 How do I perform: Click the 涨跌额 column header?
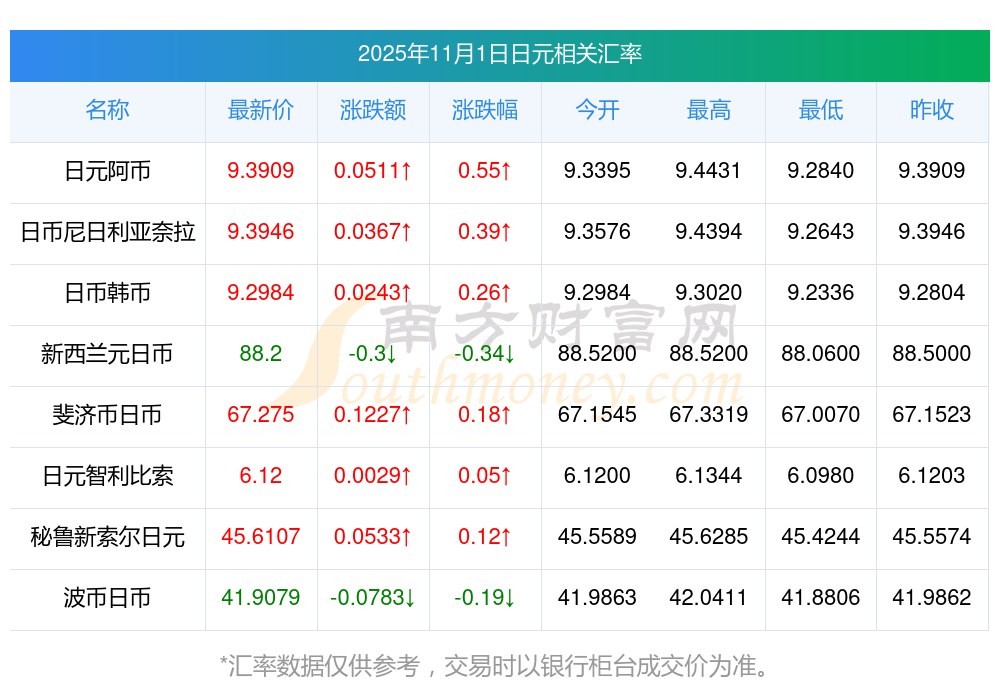click(x=373, y=111)
